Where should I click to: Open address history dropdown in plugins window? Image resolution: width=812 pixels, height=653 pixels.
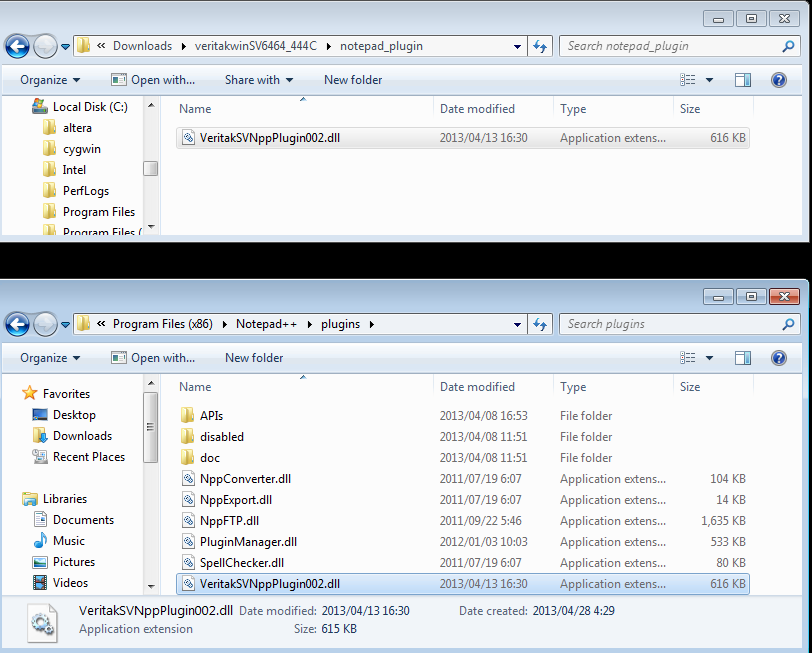[x=517, y=325]
